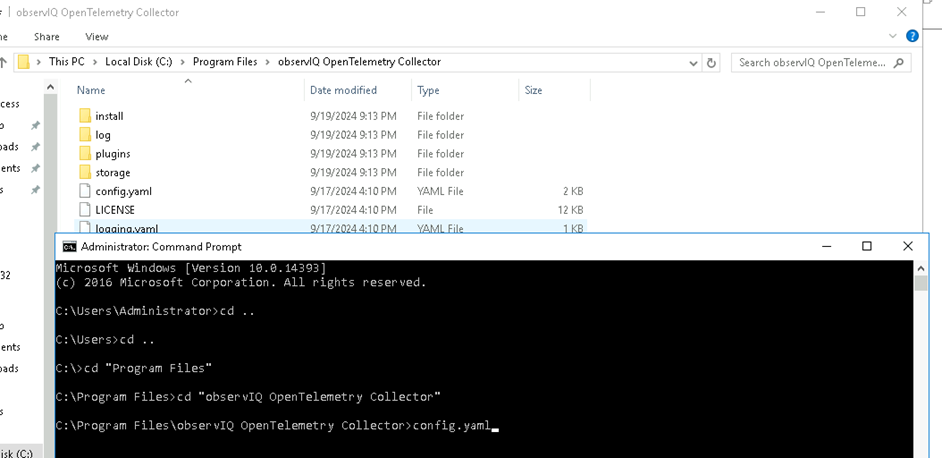The height and width of the screenshot is (458, 942).
Task: Click the Administrator: Command Prompt title
Action: click(x=161, y=246)
